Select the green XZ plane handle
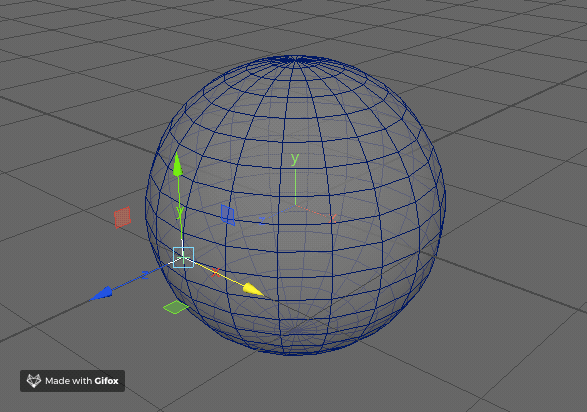This screenshot has width=587, height=412. 176,307
